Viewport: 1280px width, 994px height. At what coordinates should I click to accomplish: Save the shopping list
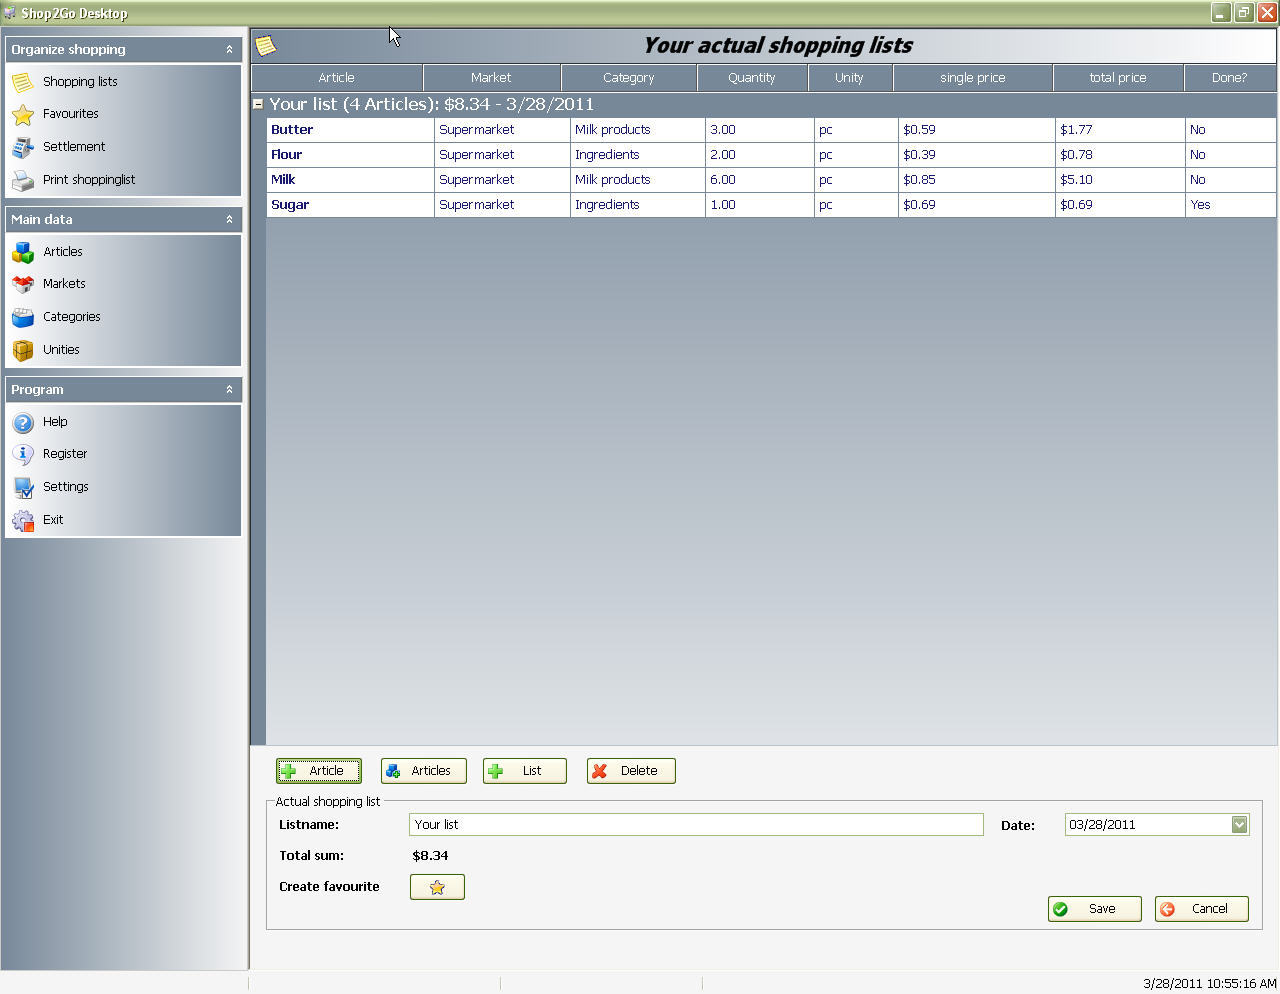(1094, 909)
